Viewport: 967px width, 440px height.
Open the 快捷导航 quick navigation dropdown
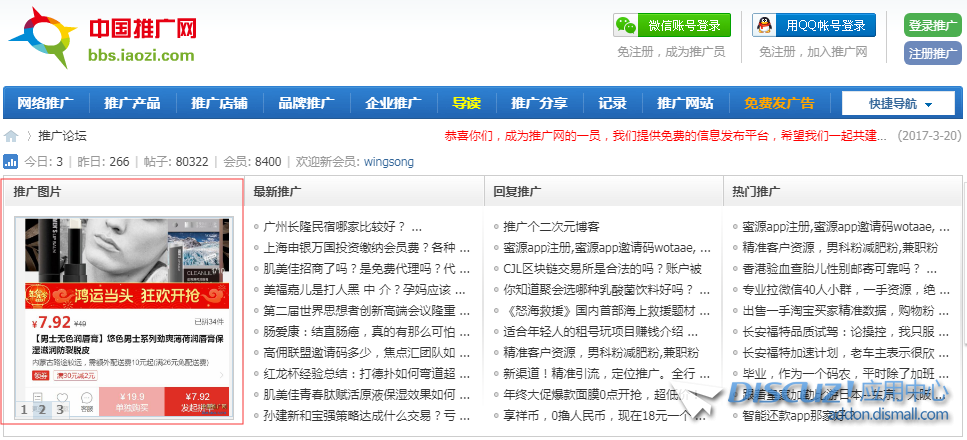click(x=899, y=104)
